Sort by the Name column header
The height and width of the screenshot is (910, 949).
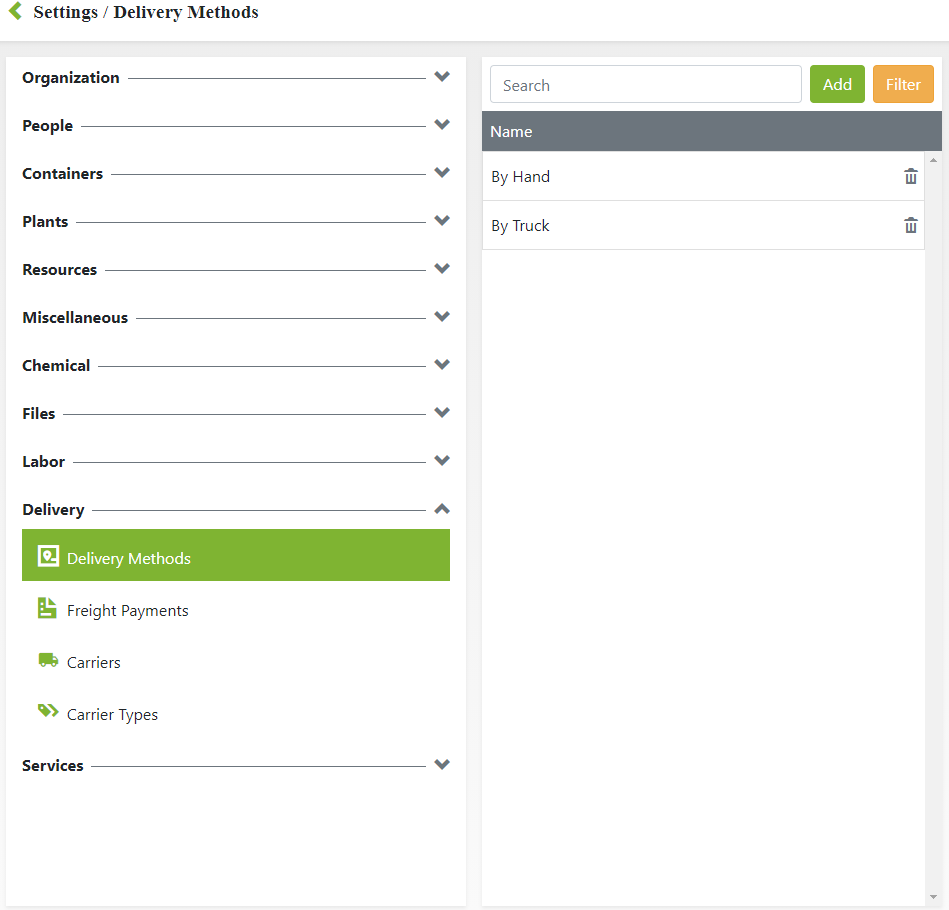click(511, 132)
